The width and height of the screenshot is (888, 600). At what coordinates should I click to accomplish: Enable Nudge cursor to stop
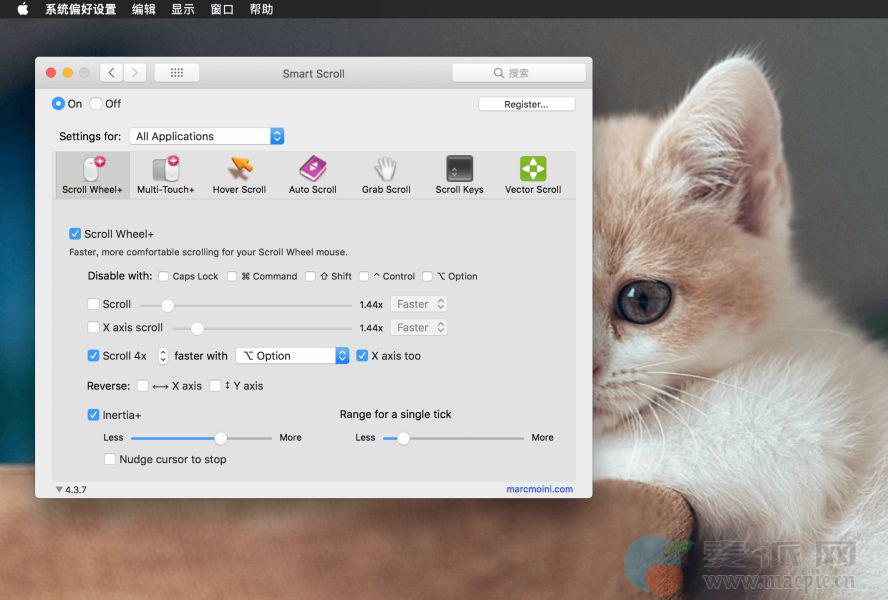(x=111, y=460)
